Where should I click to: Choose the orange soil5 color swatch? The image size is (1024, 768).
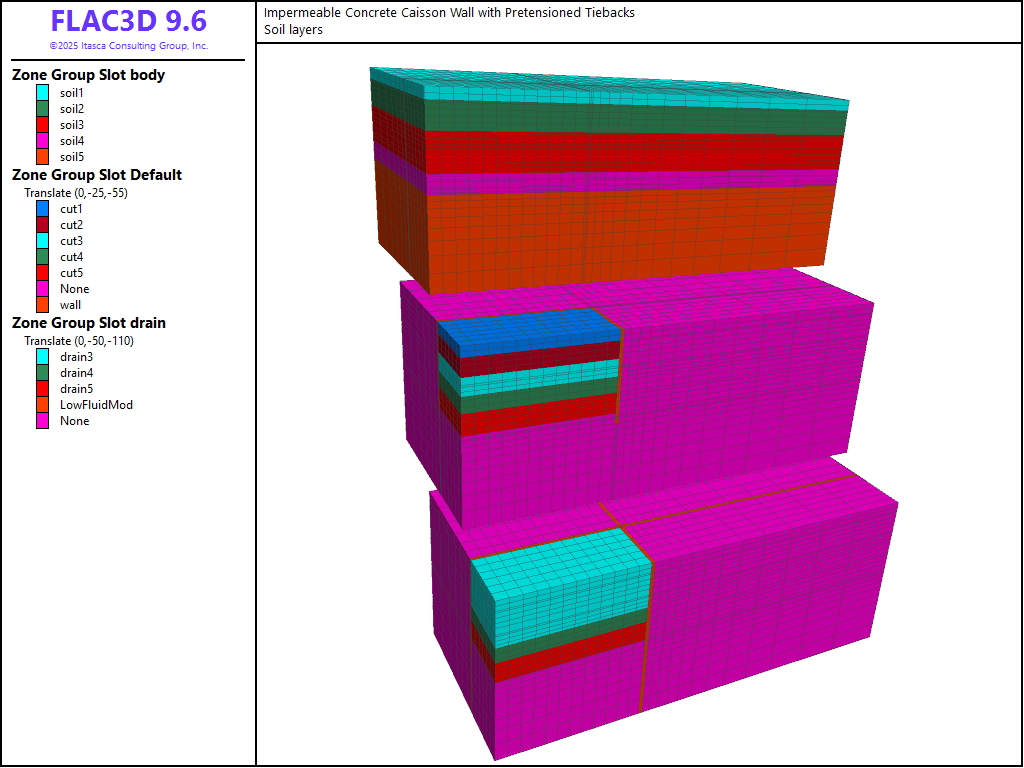42,156
